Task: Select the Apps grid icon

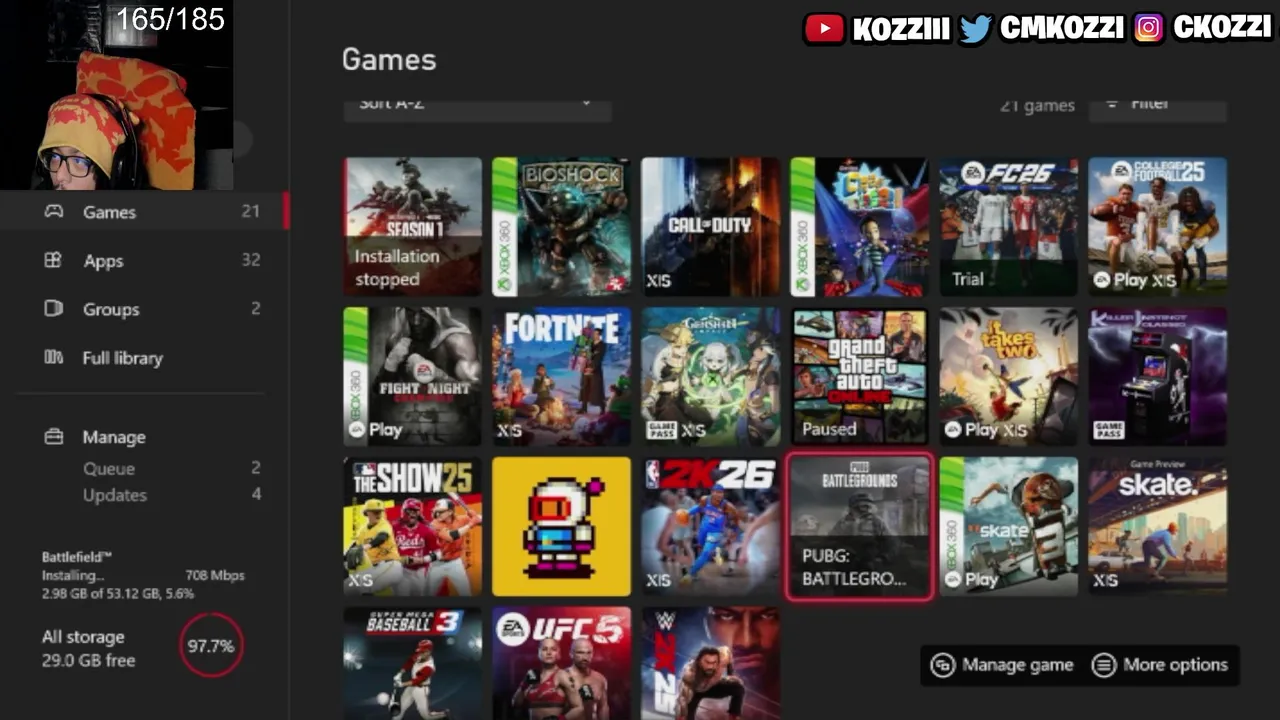Action: [x=54, y=260]
